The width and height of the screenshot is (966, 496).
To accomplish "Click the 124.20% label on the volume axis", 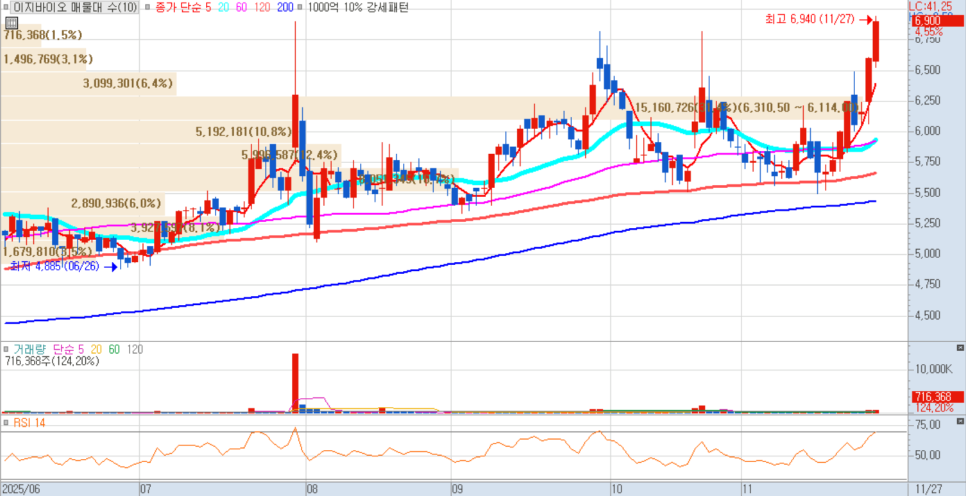I will (x=933, y=407).
